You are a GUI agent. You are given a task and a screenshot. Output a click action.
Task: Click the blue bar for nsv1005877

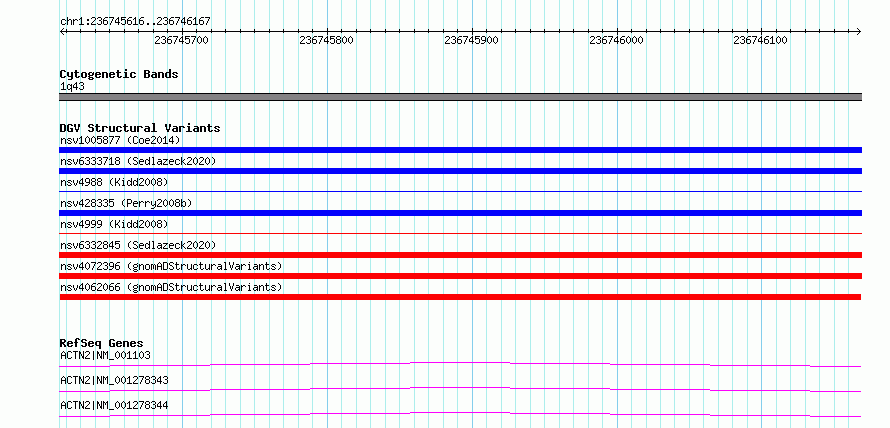point(460,150)
